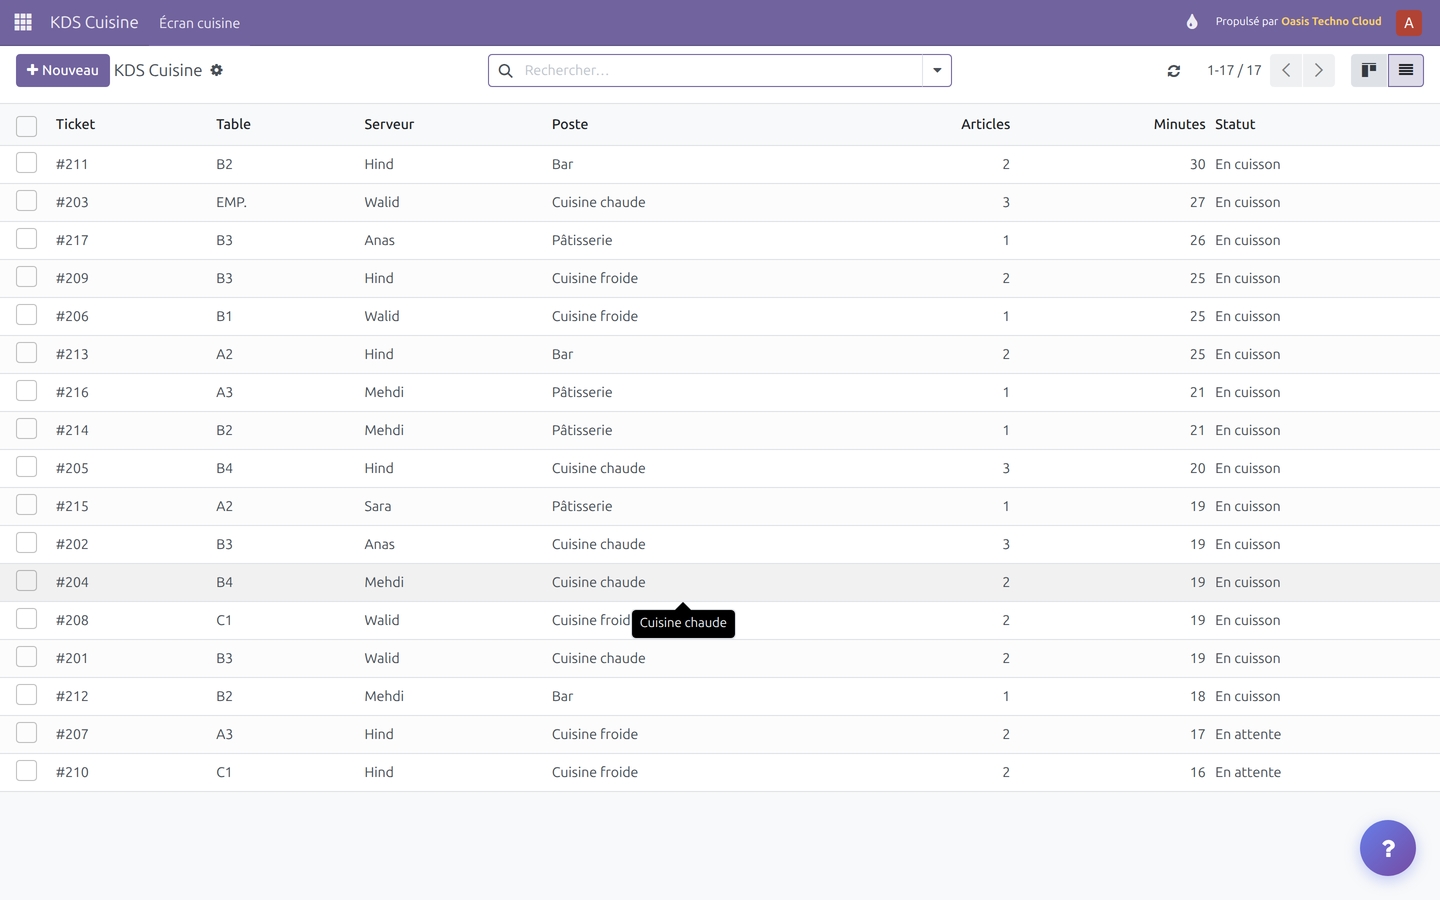Select checkbox for ticket #207
Viewport: 1440px width, 900px height.
(x=27, y=733)
